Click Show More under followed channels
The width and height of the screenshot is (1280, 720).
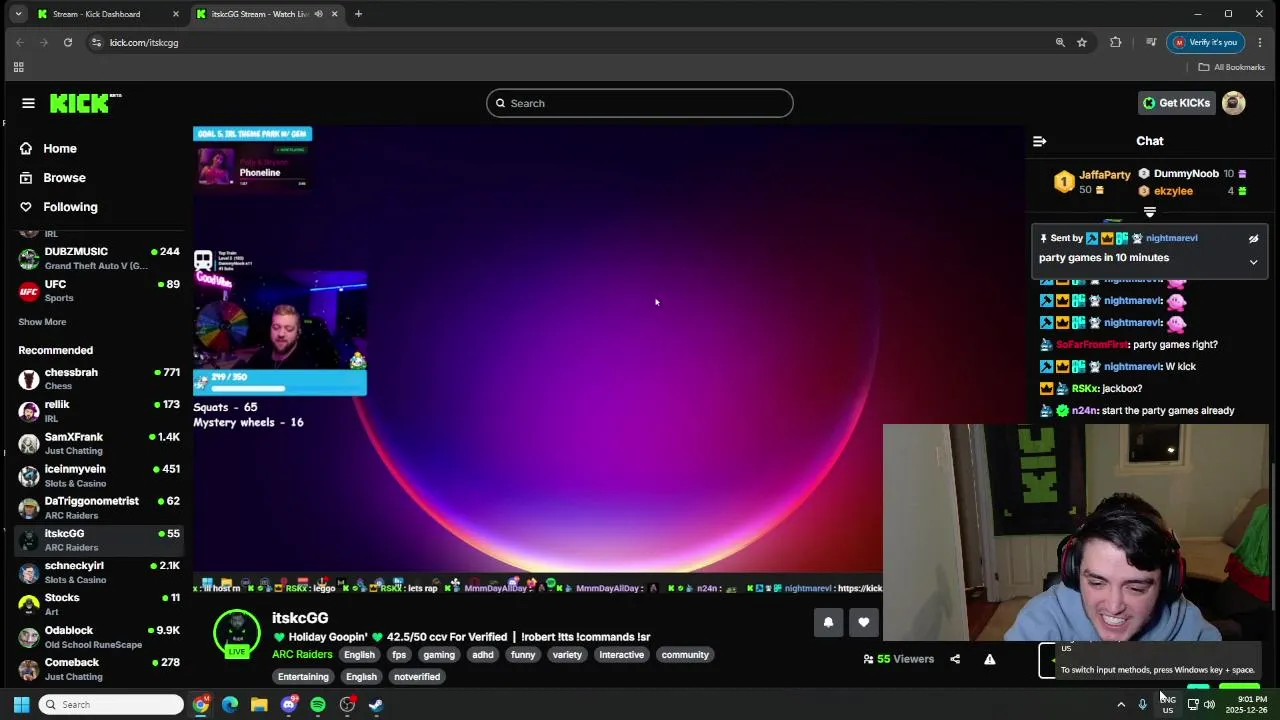42,322
